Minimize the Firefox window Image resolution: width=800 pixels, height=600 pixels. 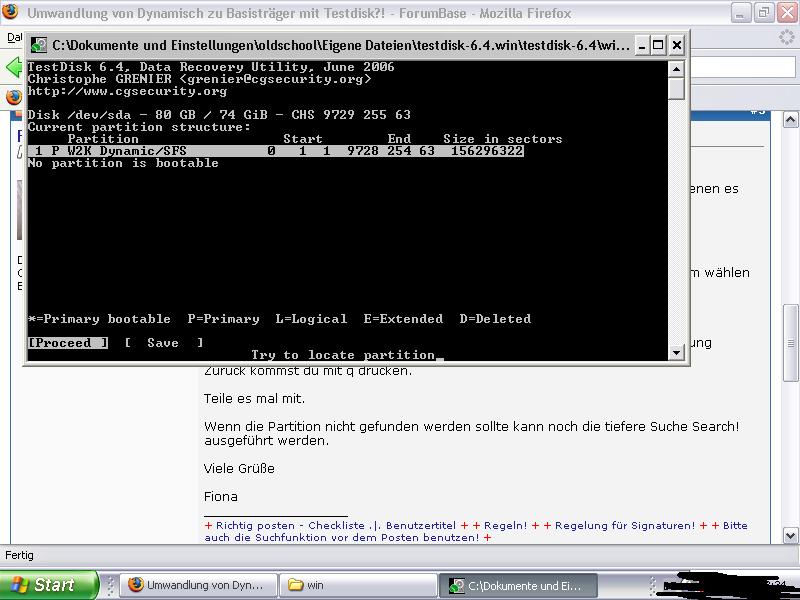coord(740,12)
